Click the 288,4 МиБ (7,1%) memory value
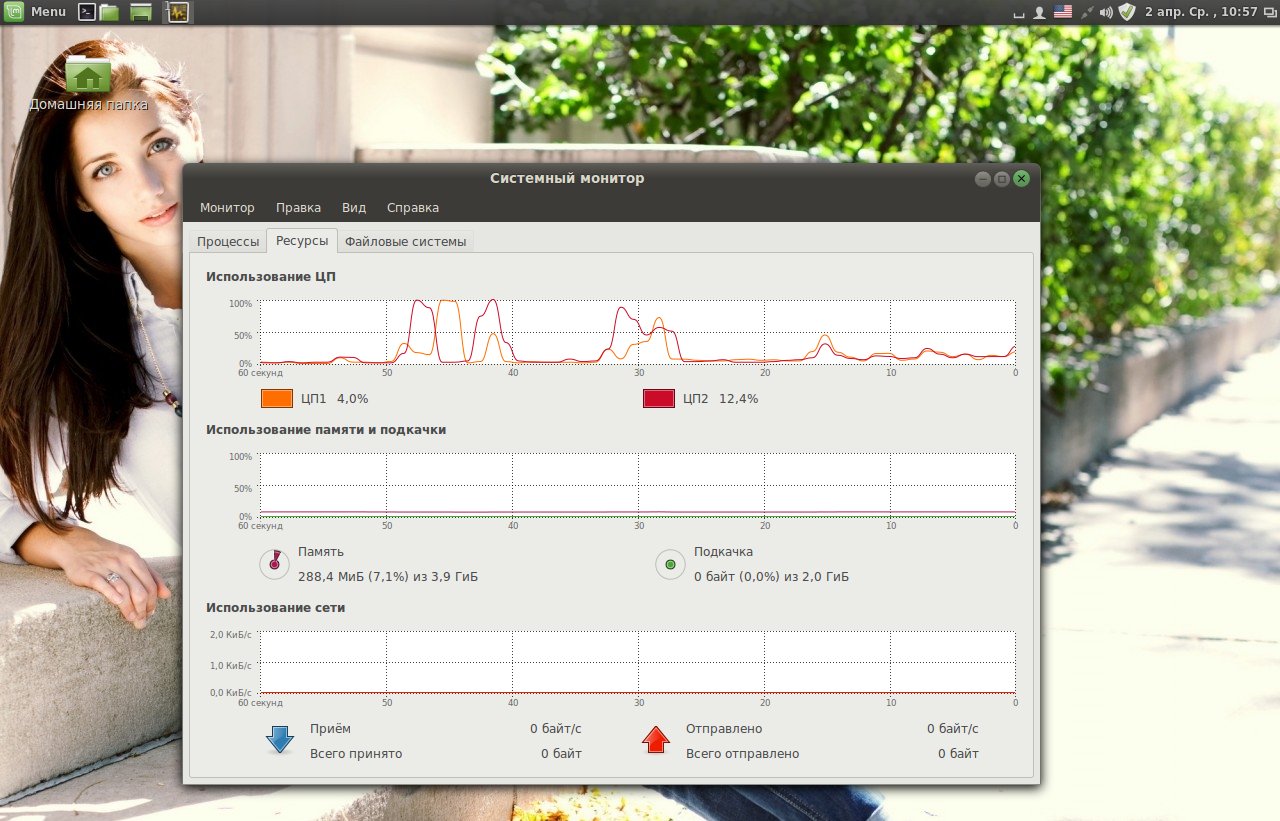This screenshot has height=821, width=1280. (387, 577)
